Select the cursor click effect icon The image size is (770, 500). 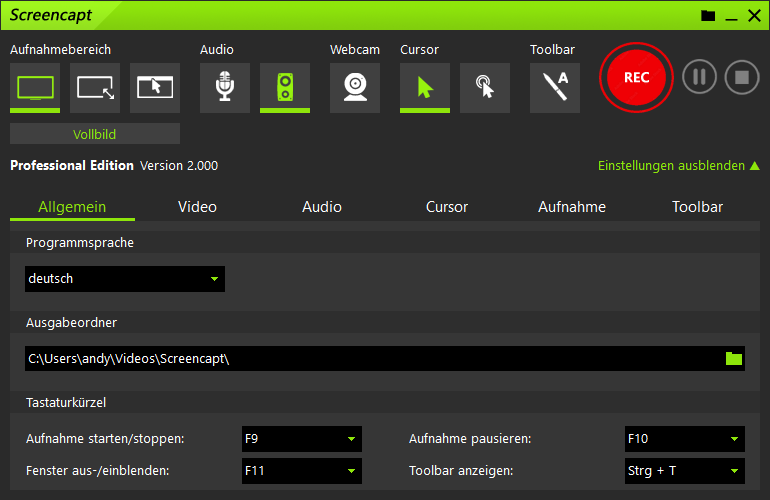485,87
